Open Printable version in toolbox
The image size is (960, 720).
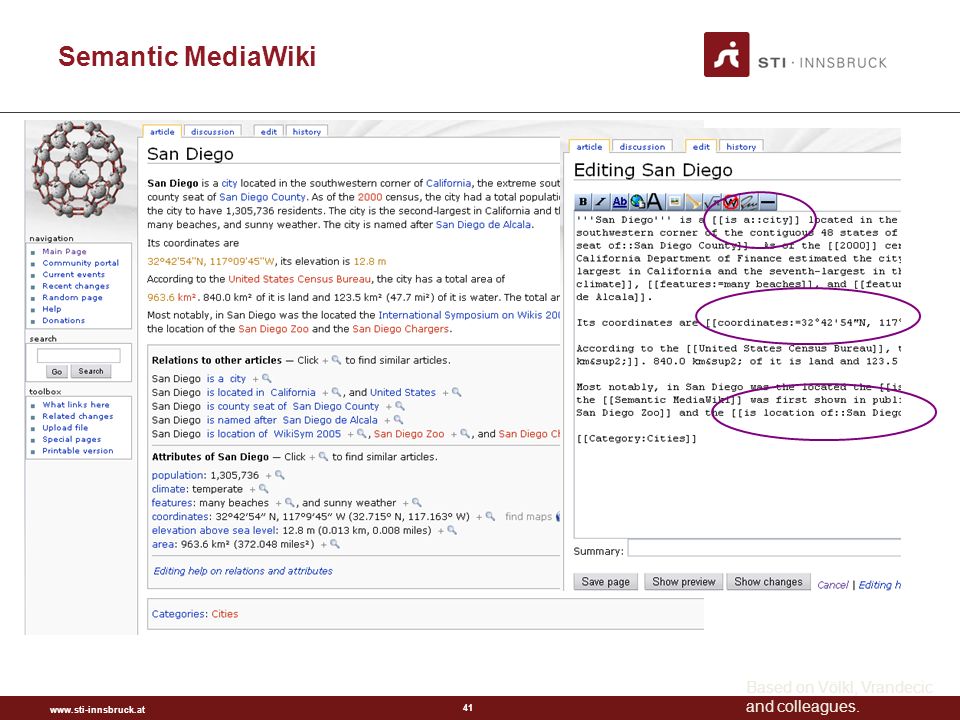(x=78, y=451)
